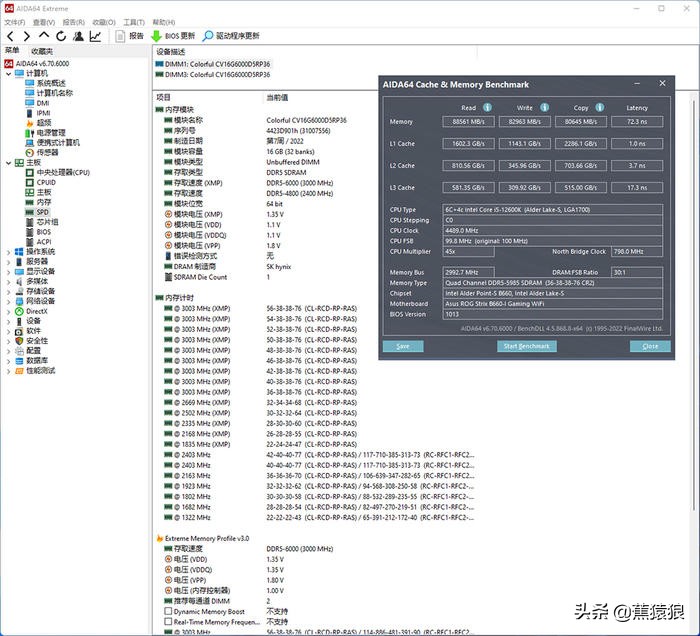Open the 帮助(H) menu

pyautogui.click(x=163, y=22)
